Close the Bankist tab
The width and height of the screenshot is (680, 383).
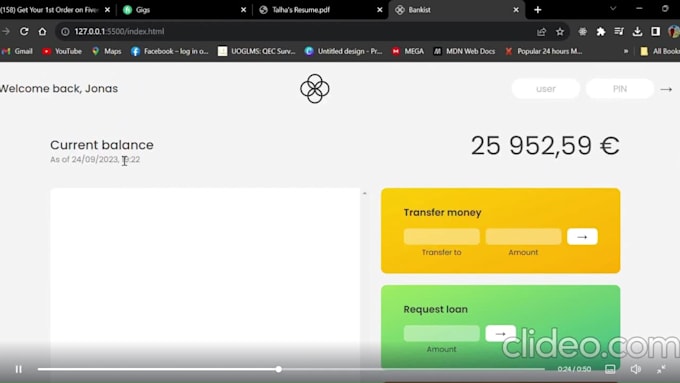coord(516,10)
